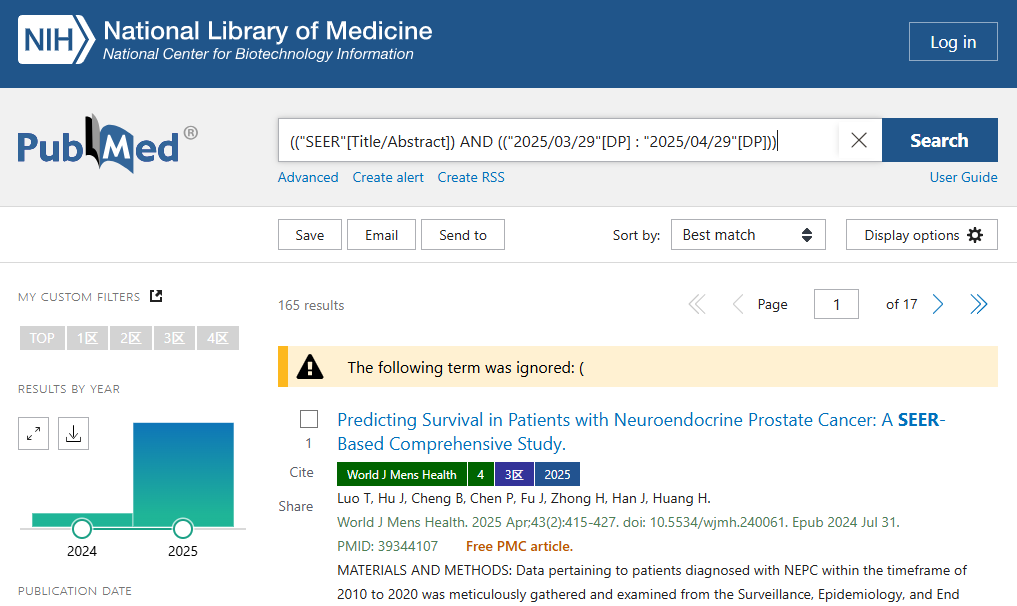Clear the search query with the X icon
The width and height of the screenshot is (1017, 606).
[x=859, y=140]
